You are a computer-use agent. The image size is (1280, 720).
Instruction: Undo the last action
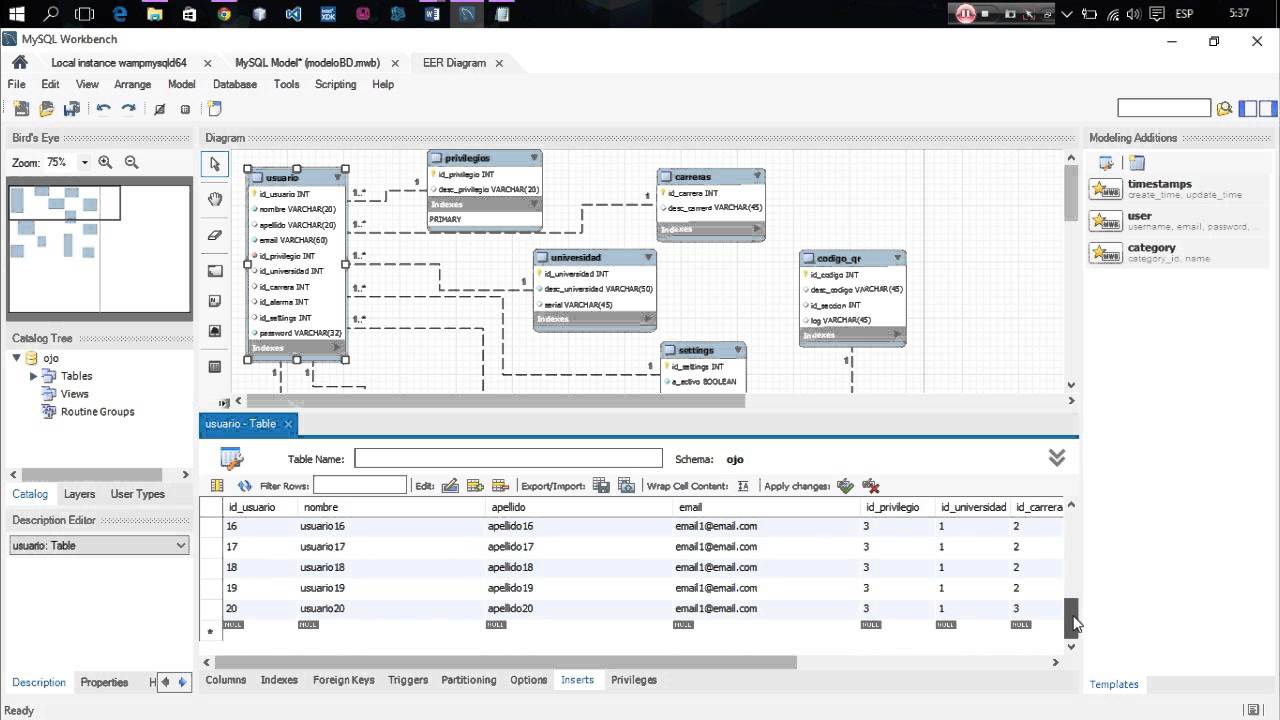pyautogui.click(x=103, y=109)
